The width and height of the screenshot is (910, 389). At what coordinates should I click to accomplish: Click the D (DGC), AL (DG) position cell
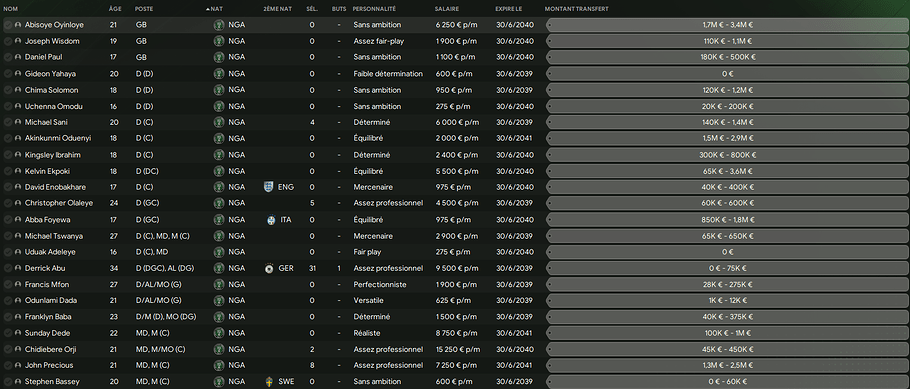(x=166, y=268)
